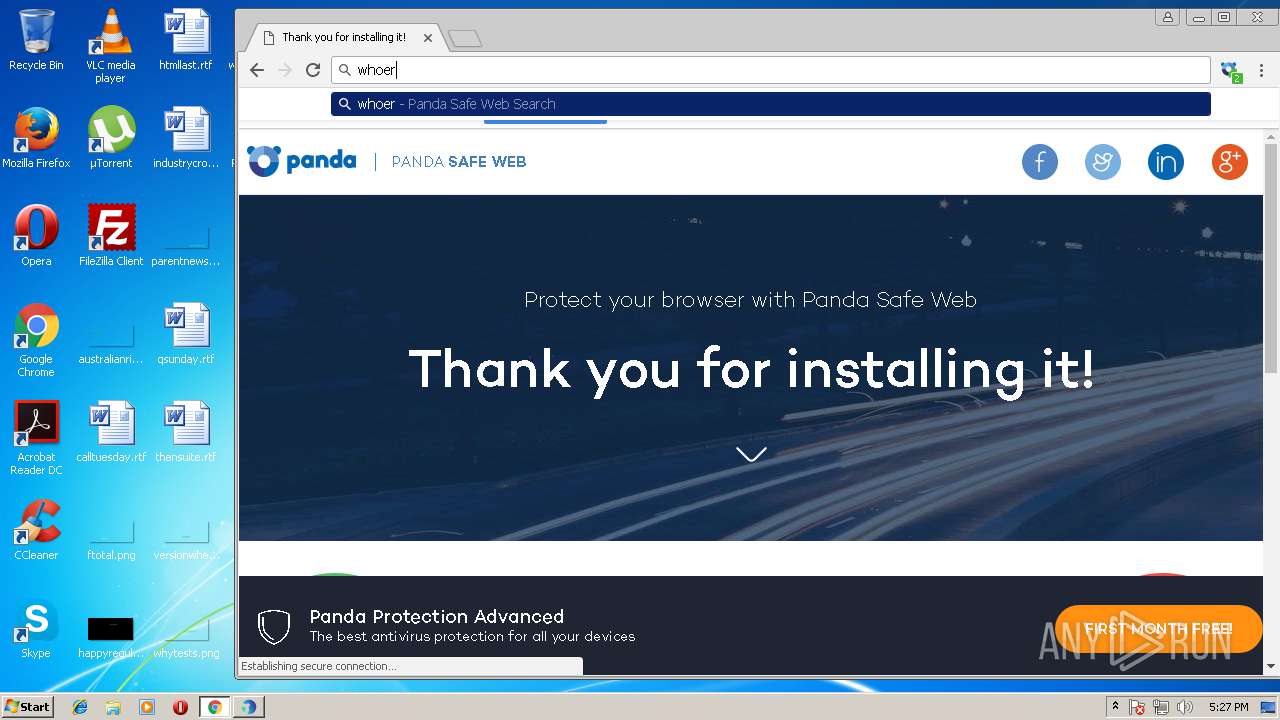The width and height of the screenshot is (1280, 720).
Task: Launch Skype desktop shortcut
Action: 36,628
